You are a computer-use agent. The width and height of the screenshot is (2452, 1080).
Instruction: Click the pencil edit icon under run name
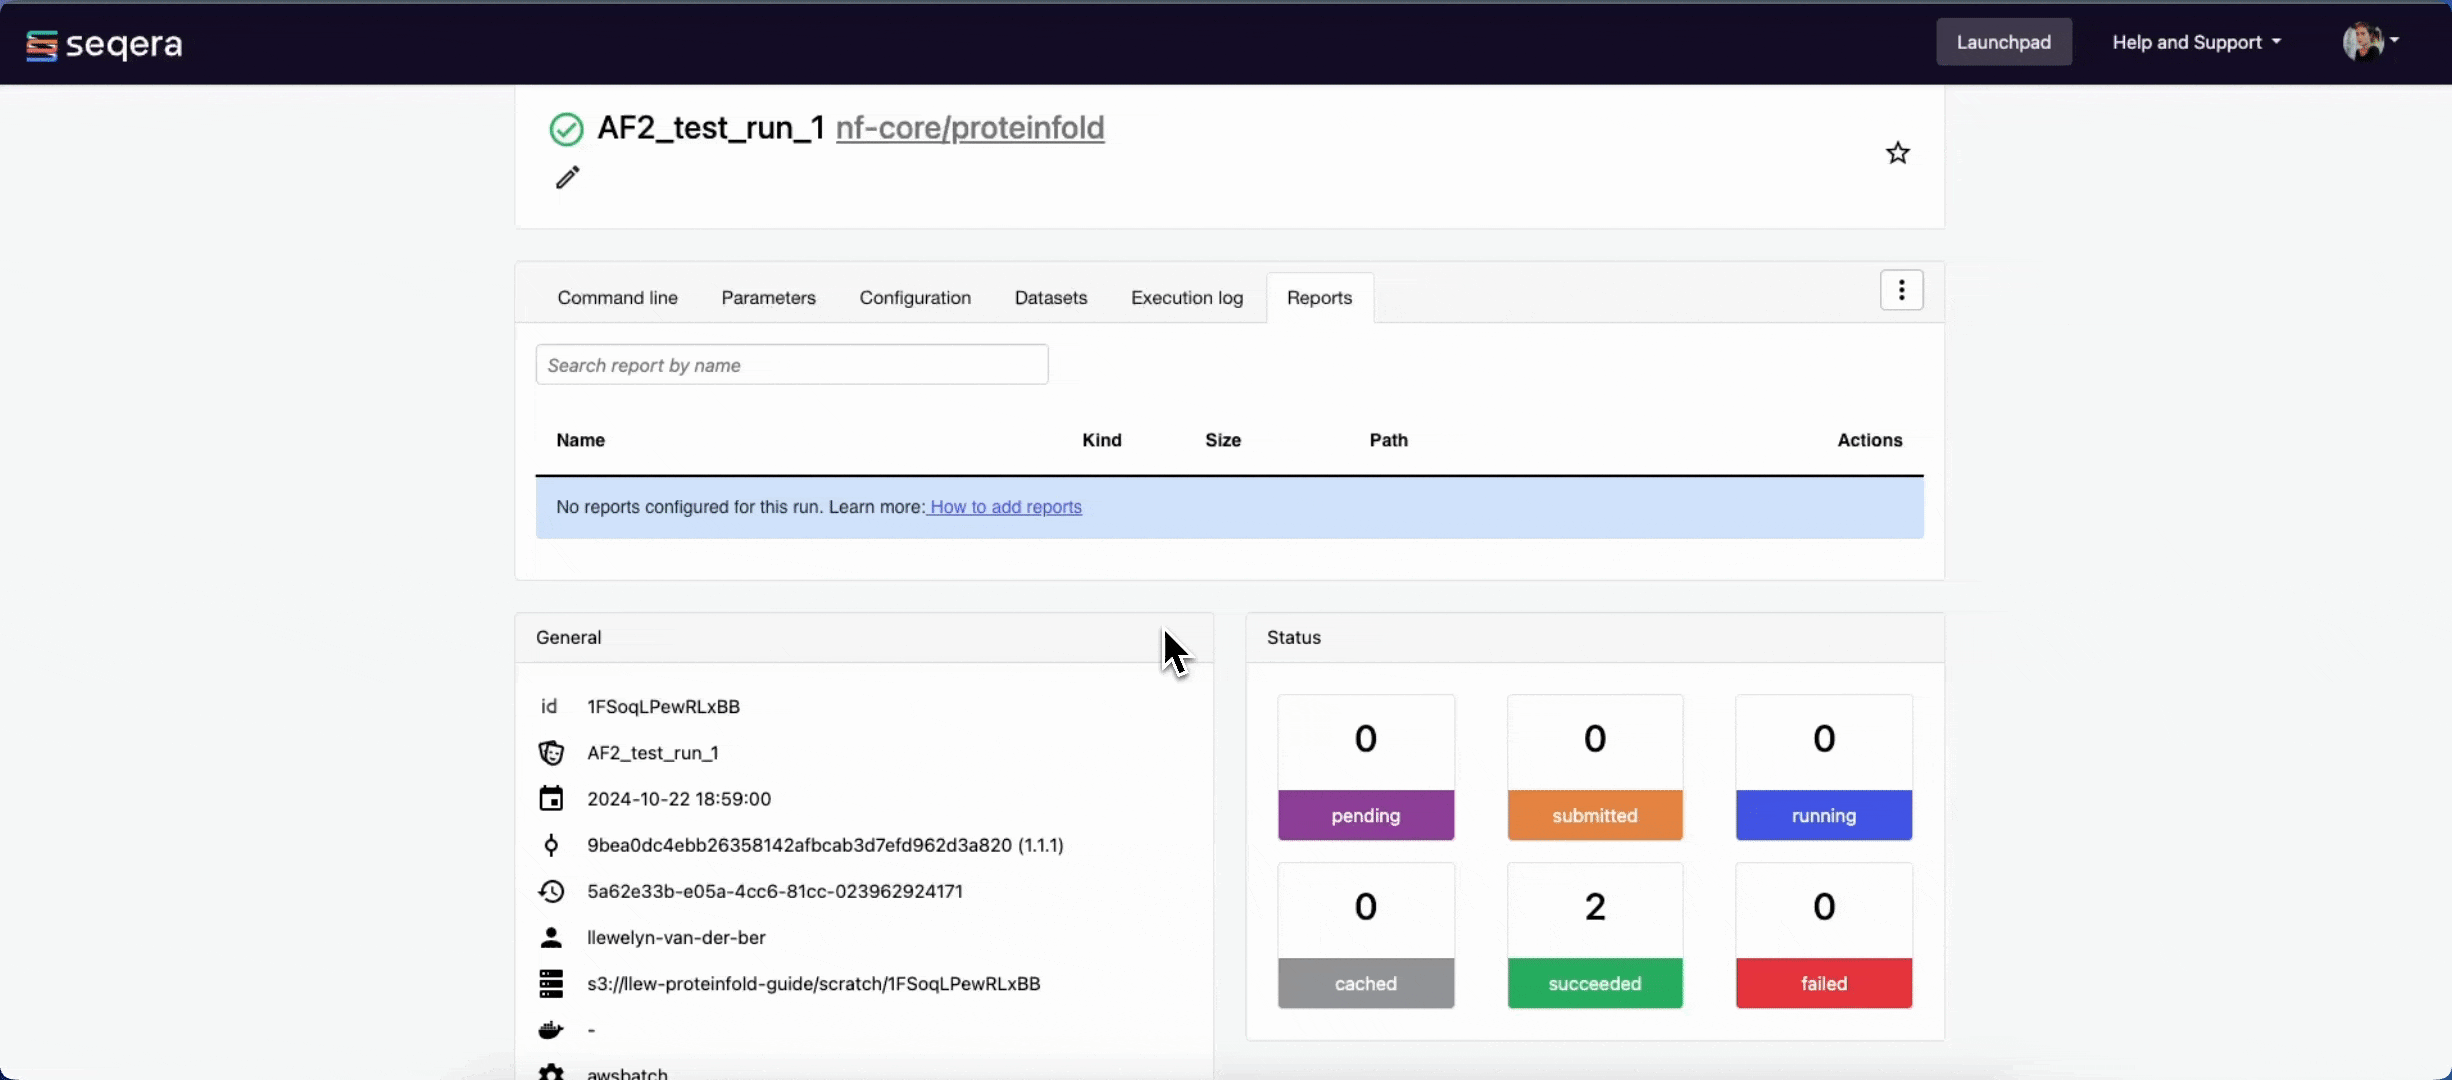(x=567, y=178)
